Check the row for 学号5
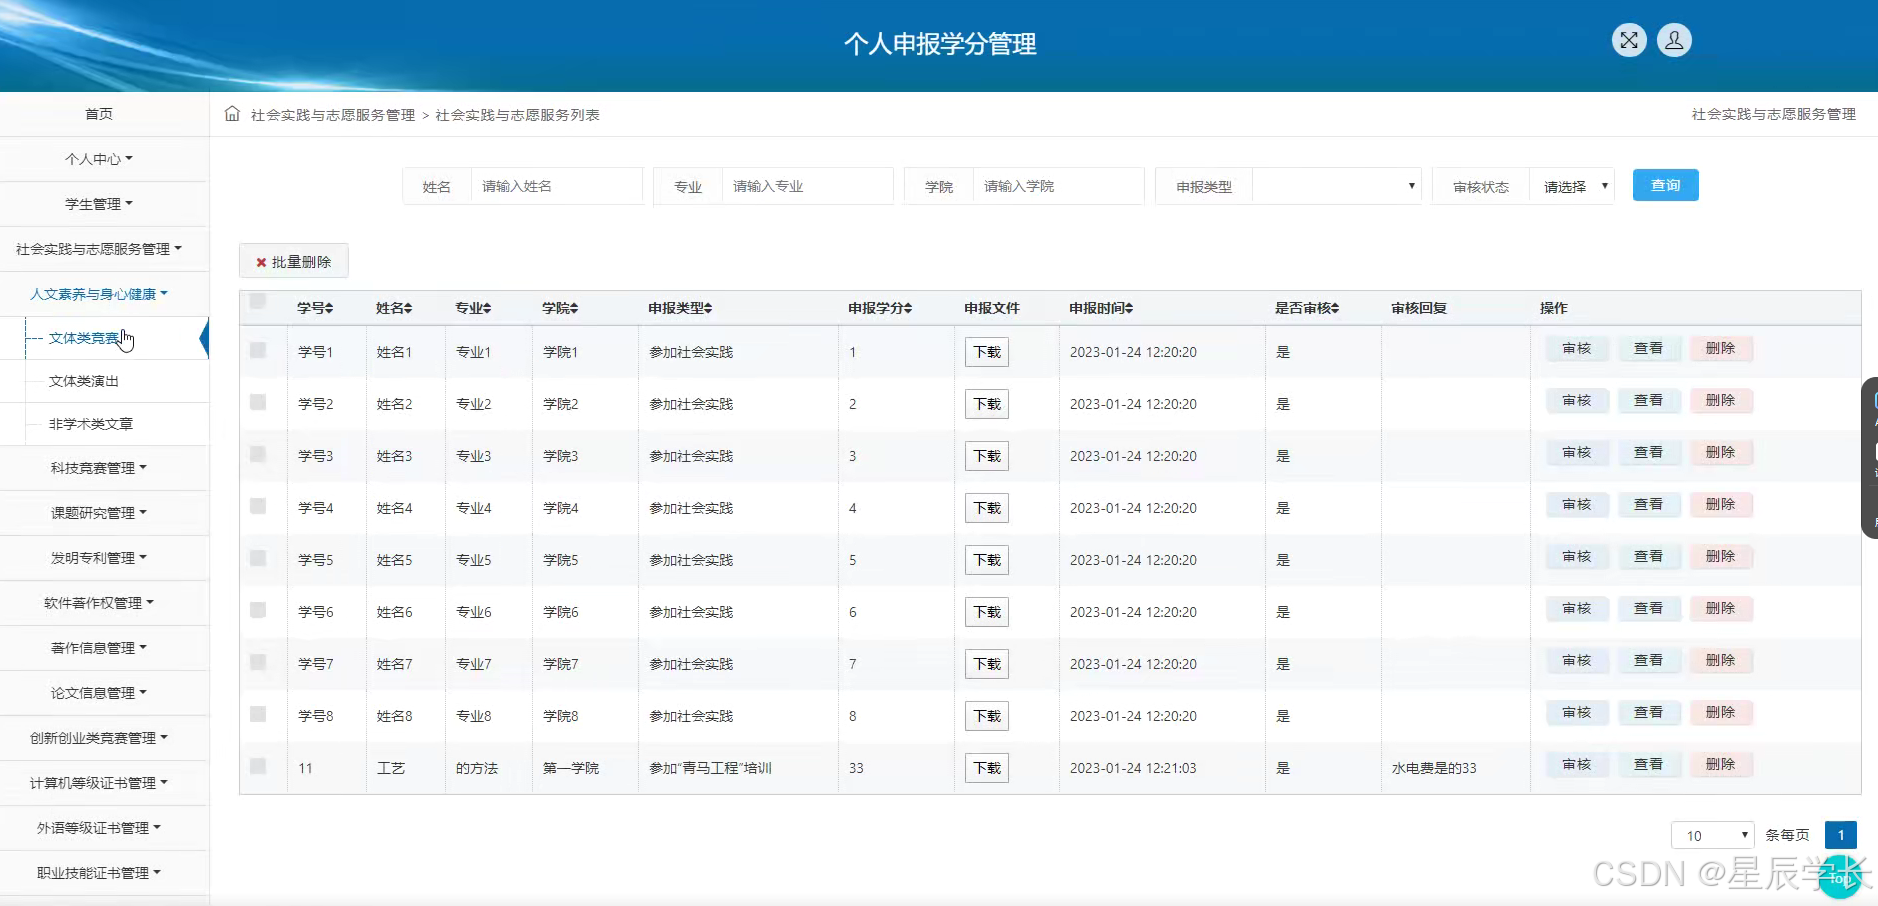Screen dimensions: 1878x906 [x=258, y=558]
